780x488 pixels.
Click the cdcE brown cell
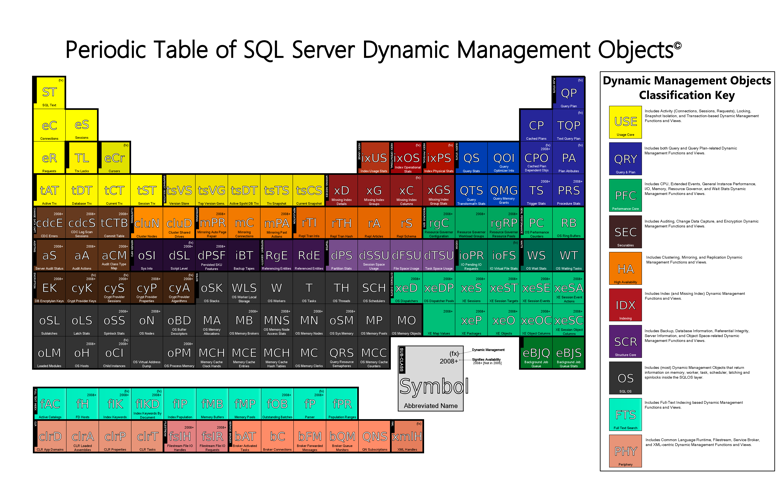click(x=49, y=223)
